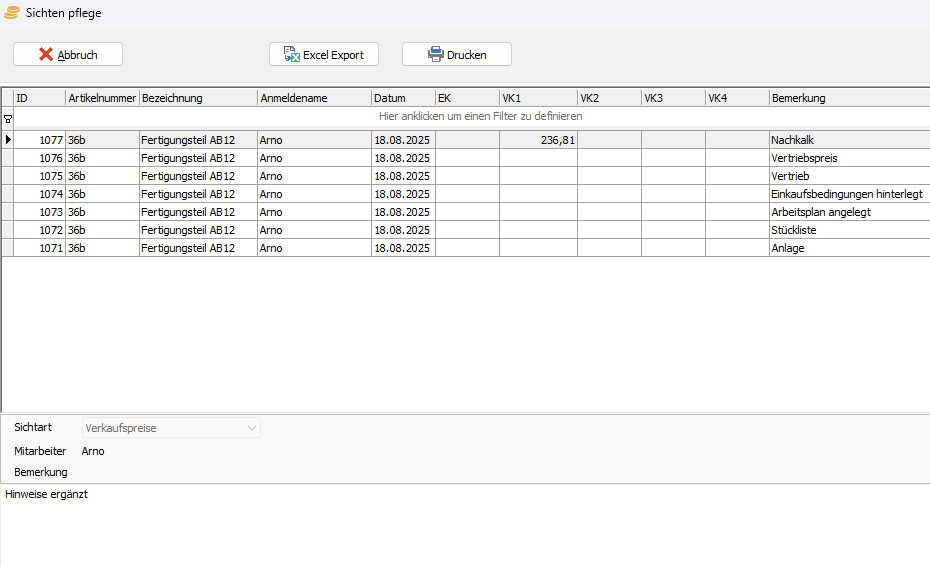Screen dimensions: 930x566
Task: Click the filter funnel icon in grid
Action: (x=8, y=117)
